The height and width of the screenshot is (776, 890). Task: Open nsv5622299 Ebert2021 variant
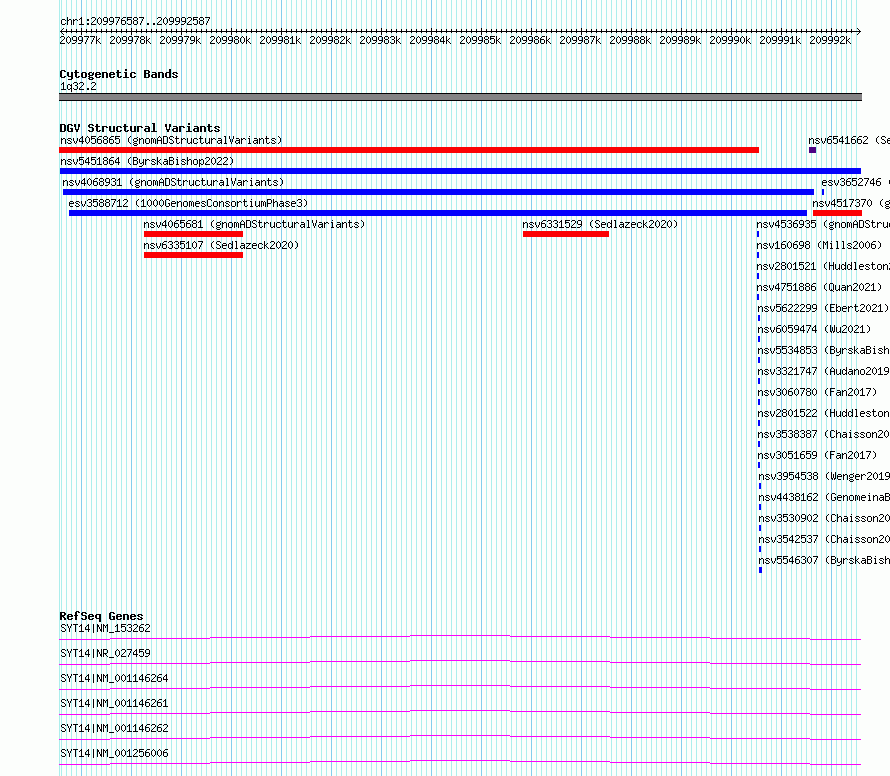[823, 308]
